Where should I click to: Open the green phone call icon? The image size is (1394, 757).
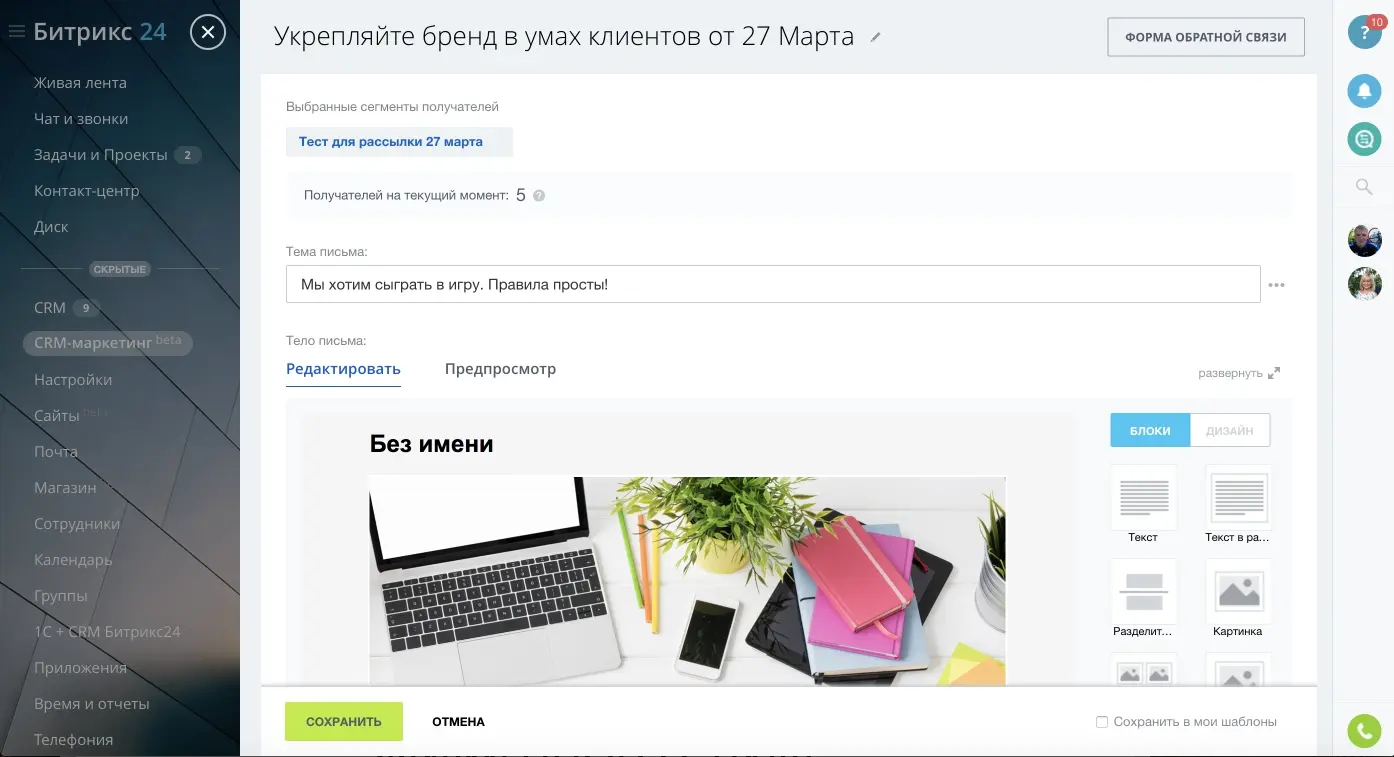tap(1364, 731)
